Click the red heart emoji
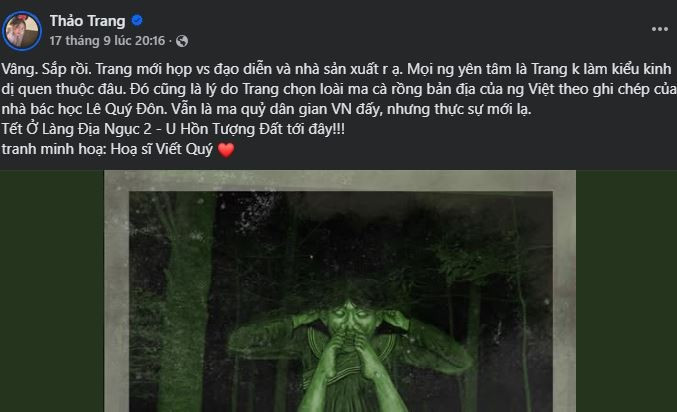The width and height of the screenshot is (677, 412). tap(226, 149)
